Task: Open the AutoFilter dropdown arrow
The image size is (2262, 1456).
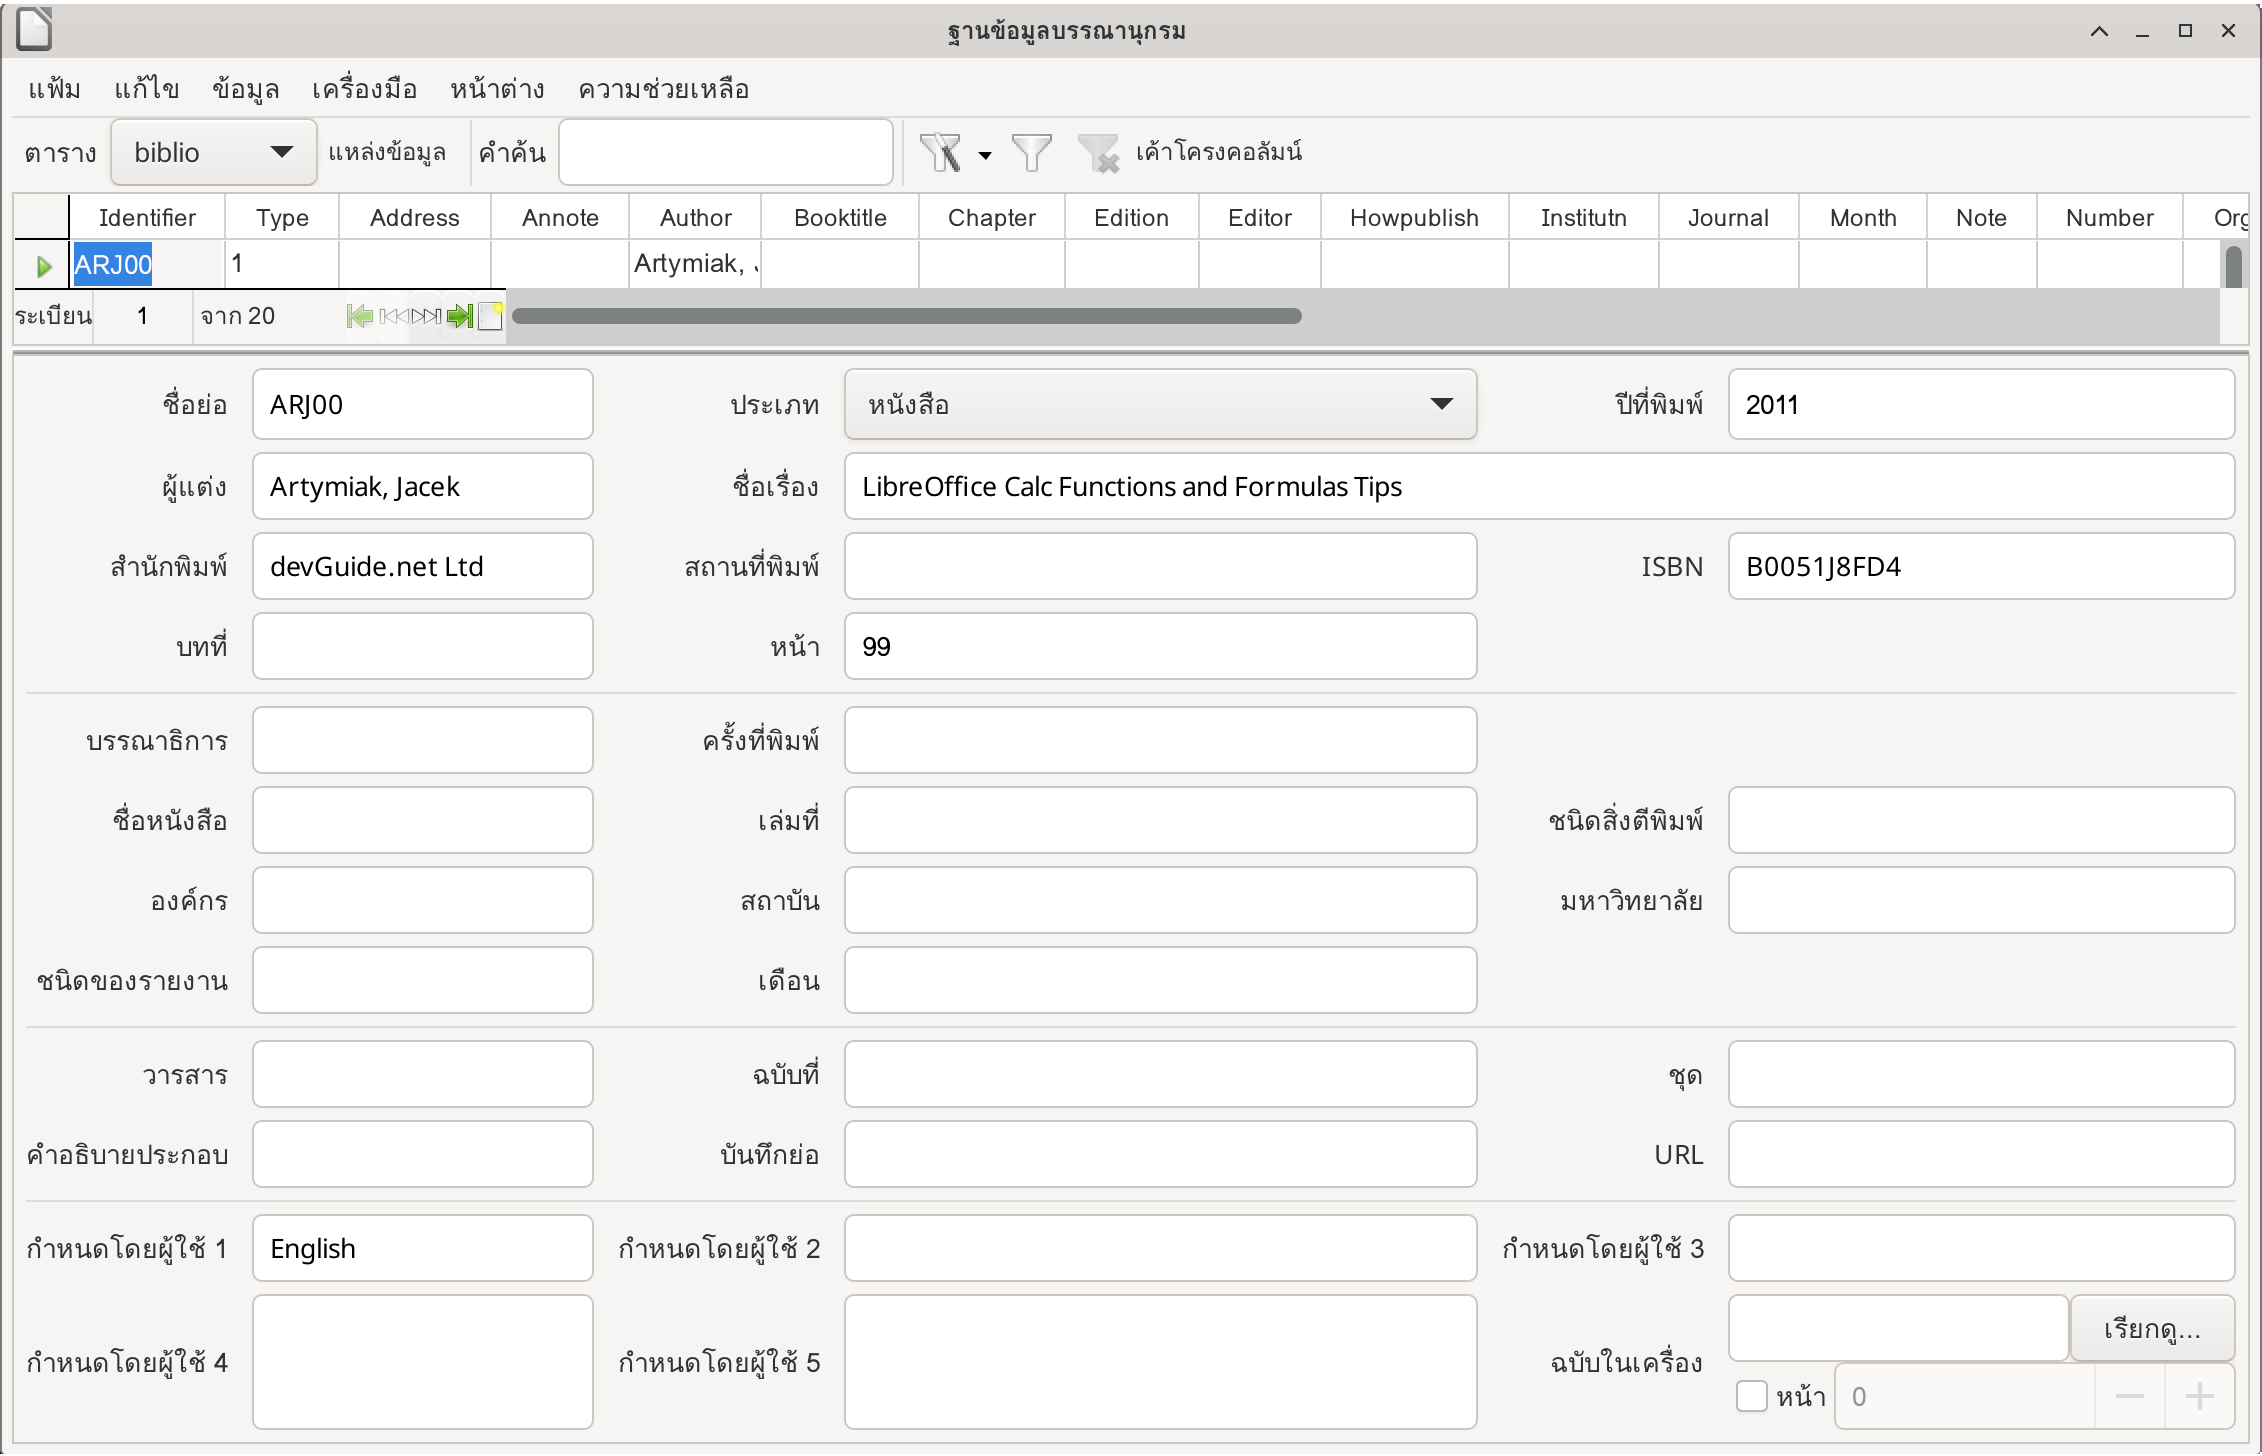Action: (x=985, y=155)
